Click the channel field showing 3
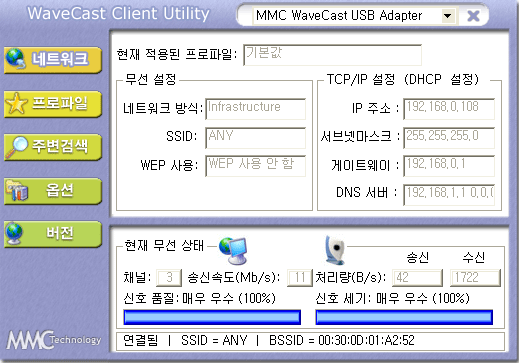Image resolution: width=519 pixels, height=363 pixels. (169, 278)
